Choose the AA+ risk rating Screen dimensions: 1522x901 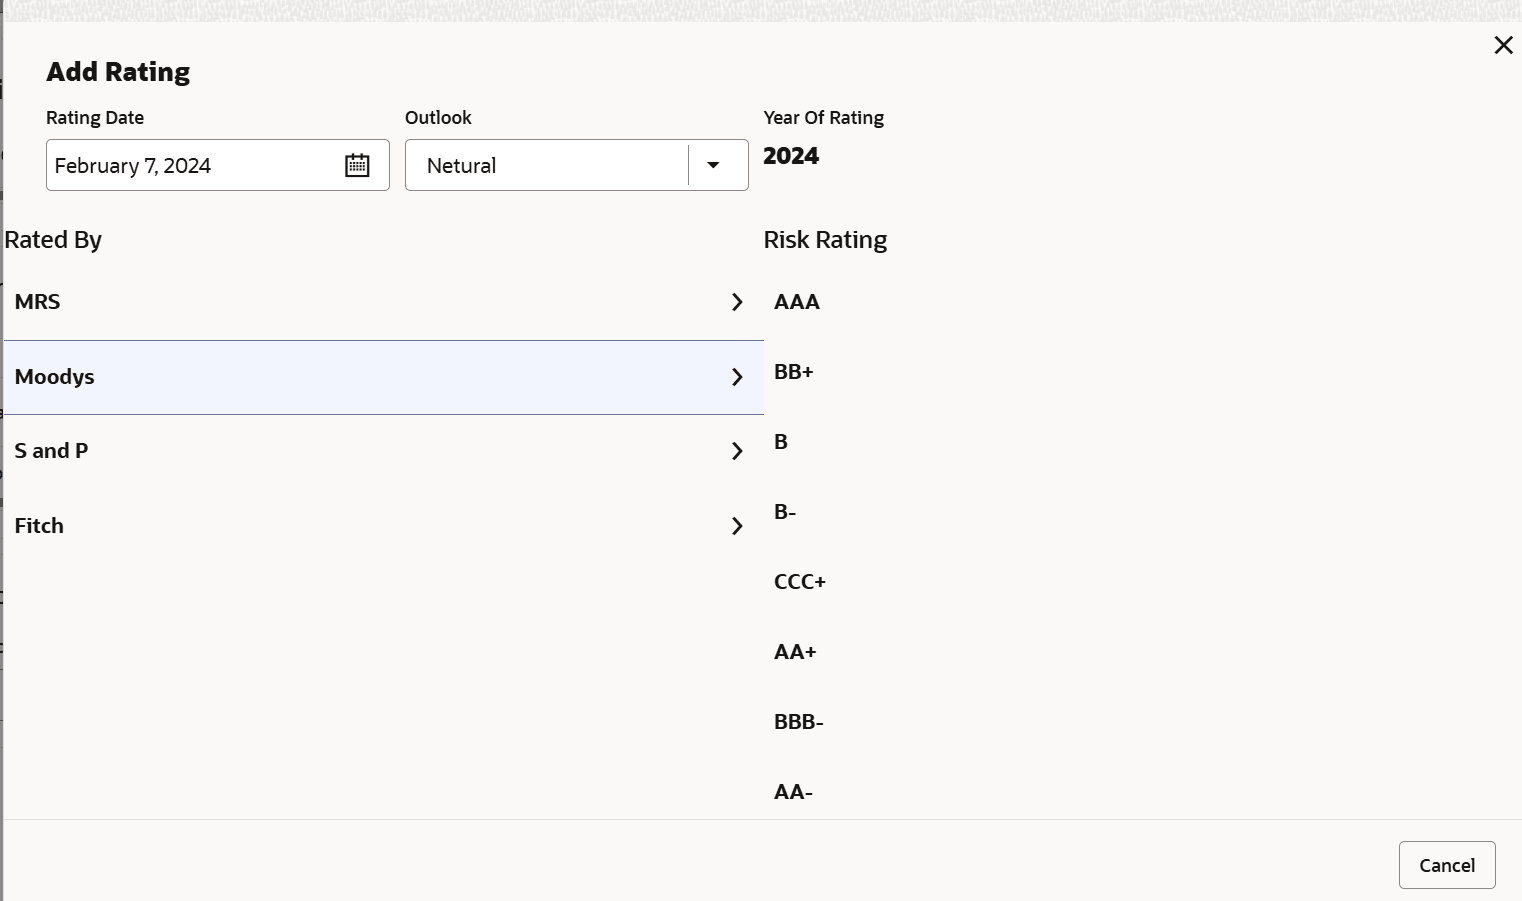coord(795,652)
